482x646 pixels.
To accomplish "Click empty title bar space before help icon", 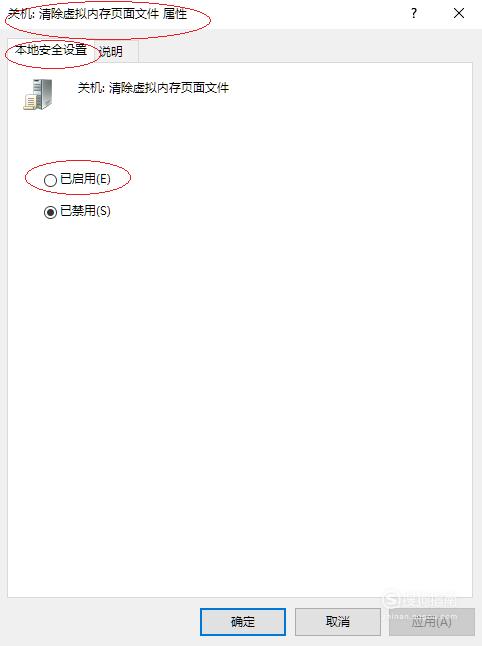I will [297, 14].
